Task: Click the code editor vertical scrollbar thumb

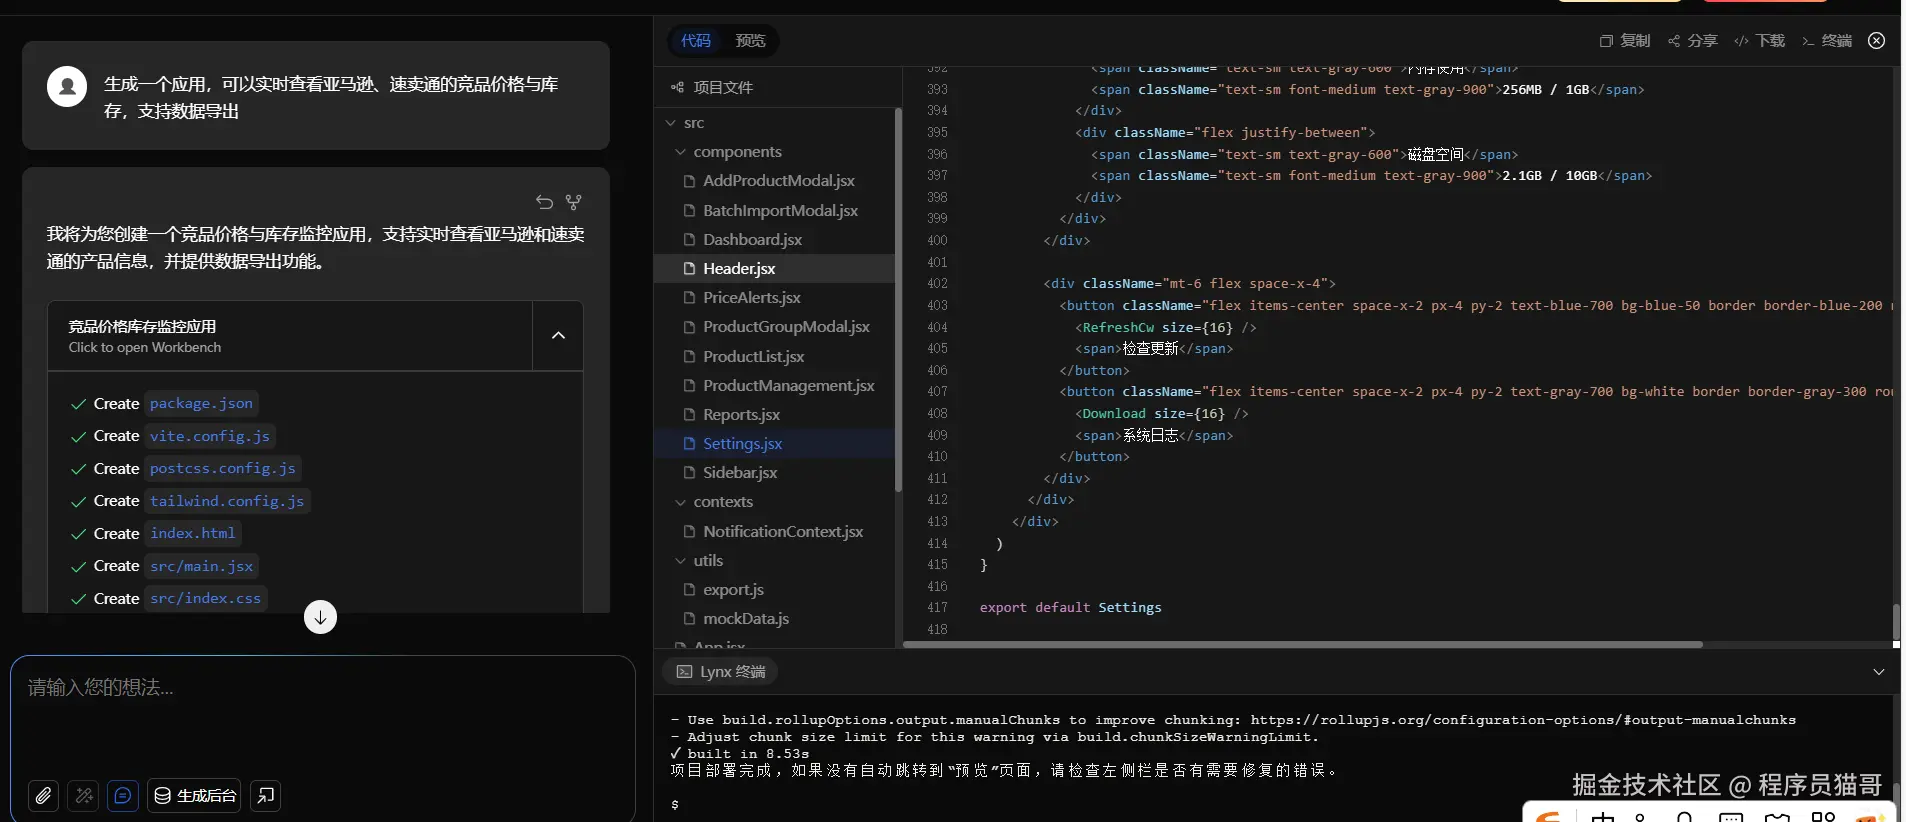Action: pyautogui.click(x=1896, y=623)
